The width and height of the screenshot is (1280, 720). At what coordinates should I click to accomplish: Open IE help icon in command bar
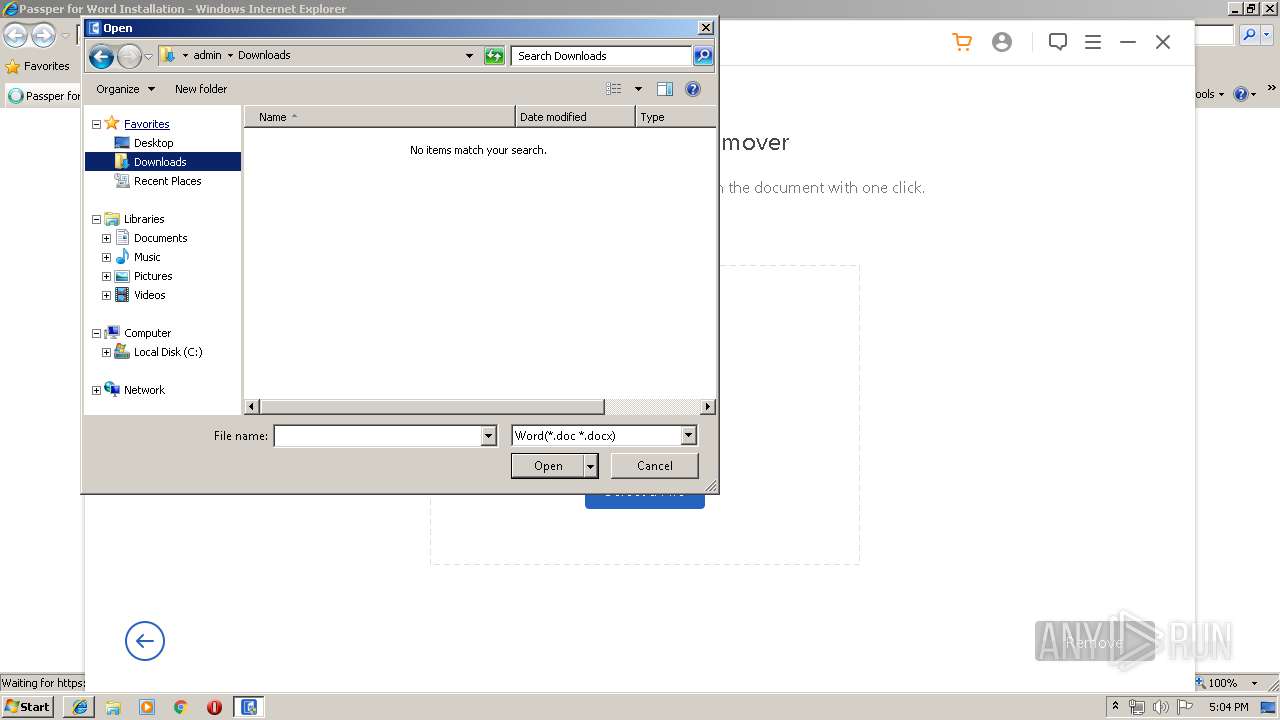[x=1240, y=94]
